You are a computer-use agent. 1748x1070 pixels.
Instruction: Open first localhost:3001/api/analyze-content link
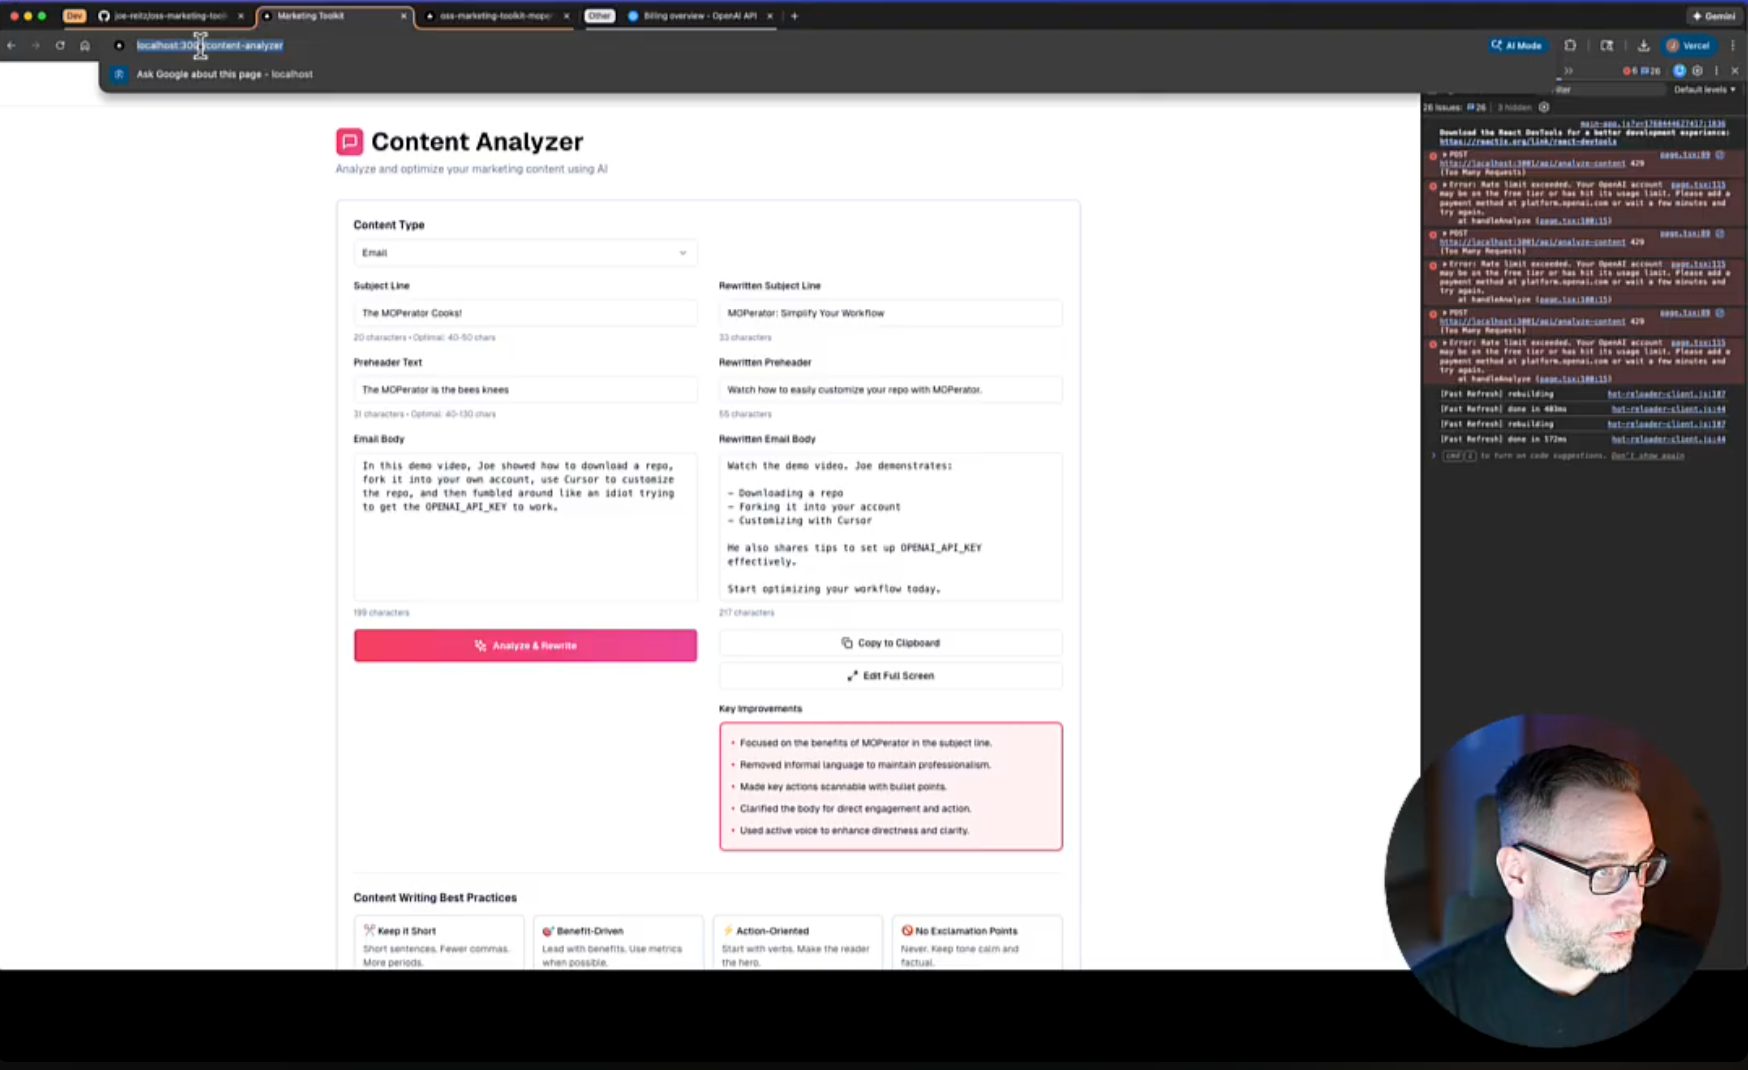click(1532, 163)
